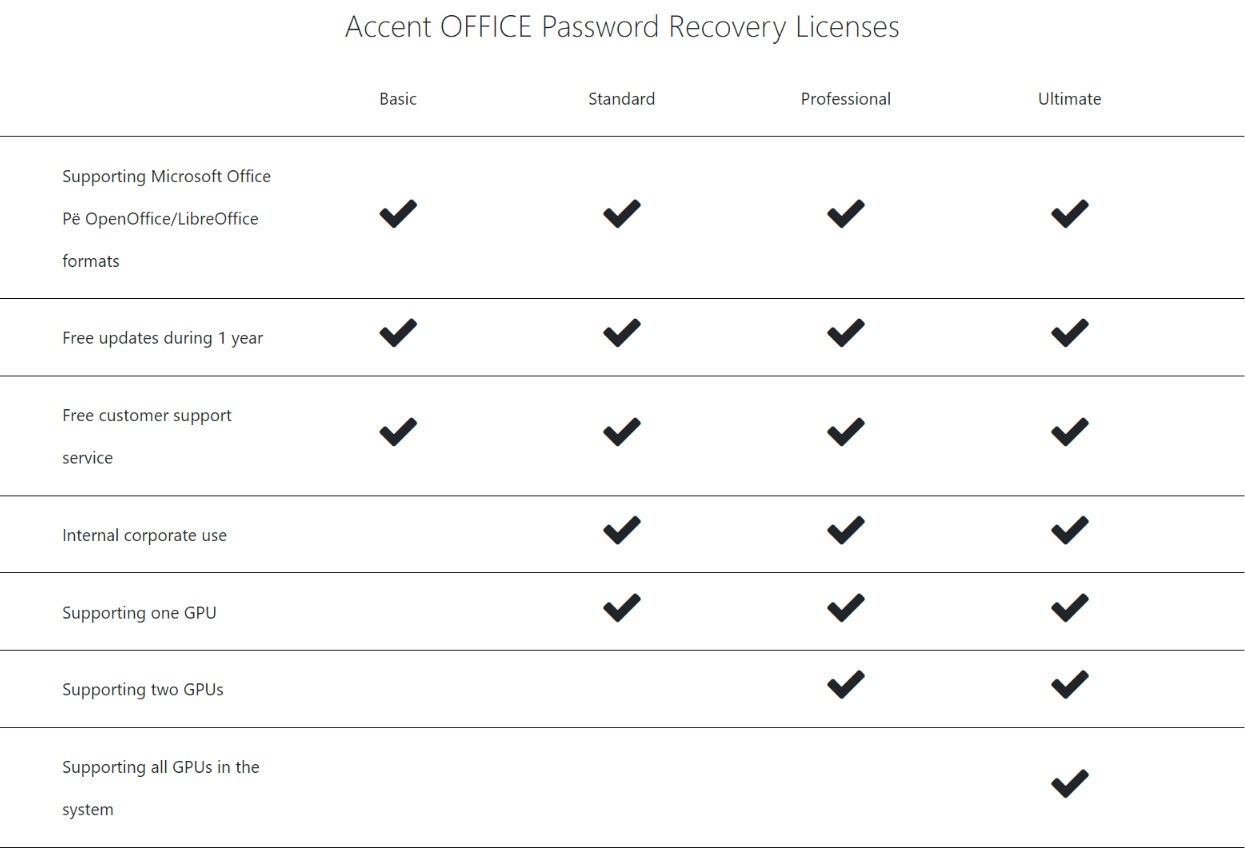Click Ultimate checkmark for Supporting two GPUs
The image size is (1245, 848).
(x=1070, y=685)
